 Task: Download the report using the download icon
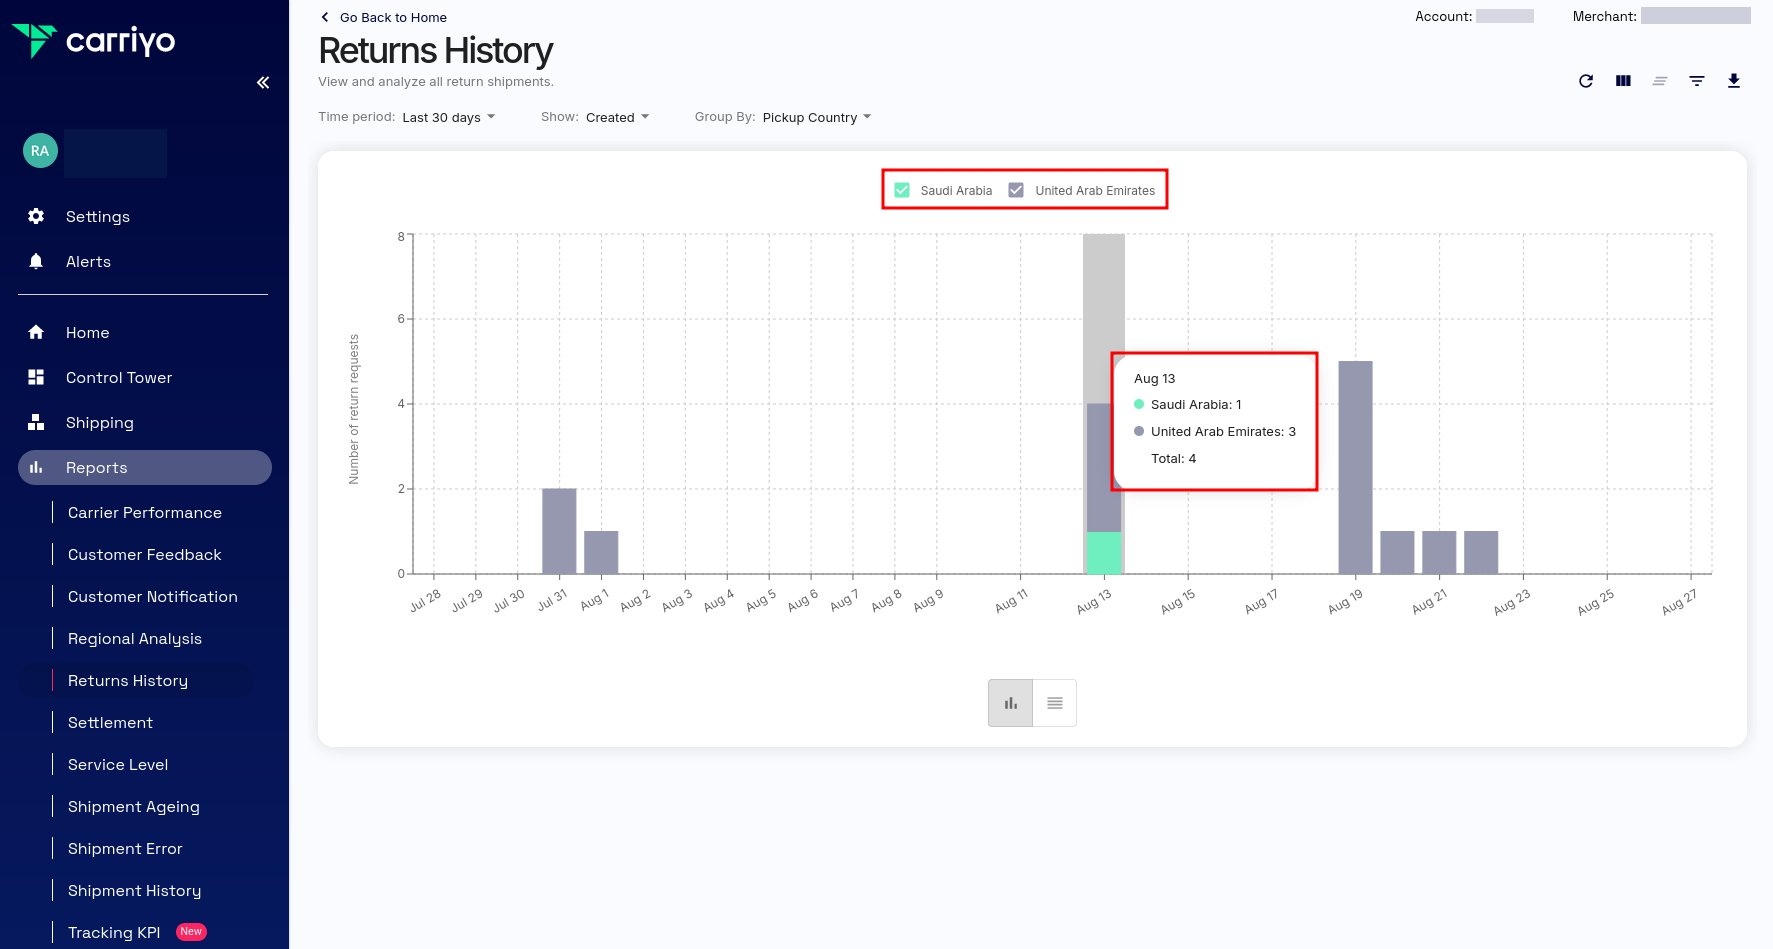point(1735,81)
